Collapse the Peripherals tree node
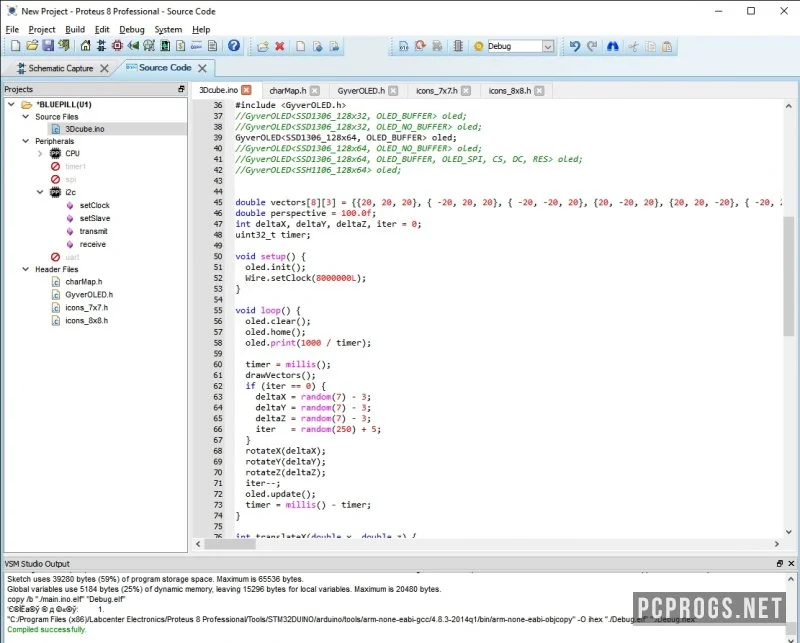The image size is (800, 643). click(26, 141)
